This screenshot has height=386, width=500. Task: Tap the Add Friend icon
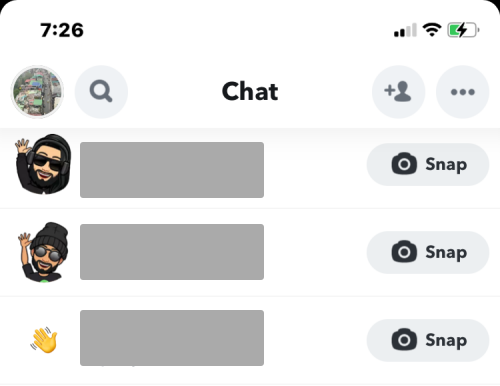(398, 92)
